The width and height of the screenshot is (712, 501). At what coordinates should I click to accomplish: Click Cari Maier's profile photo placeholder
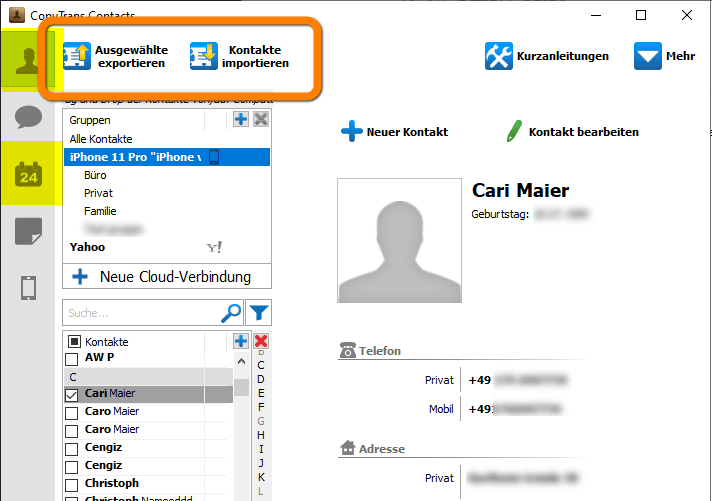pyautogui.click(x=399, y=240)
